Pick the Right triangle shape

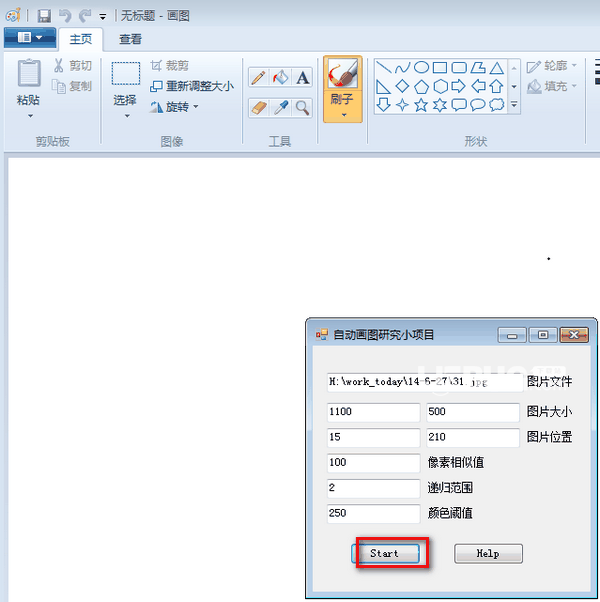[383, 86]
